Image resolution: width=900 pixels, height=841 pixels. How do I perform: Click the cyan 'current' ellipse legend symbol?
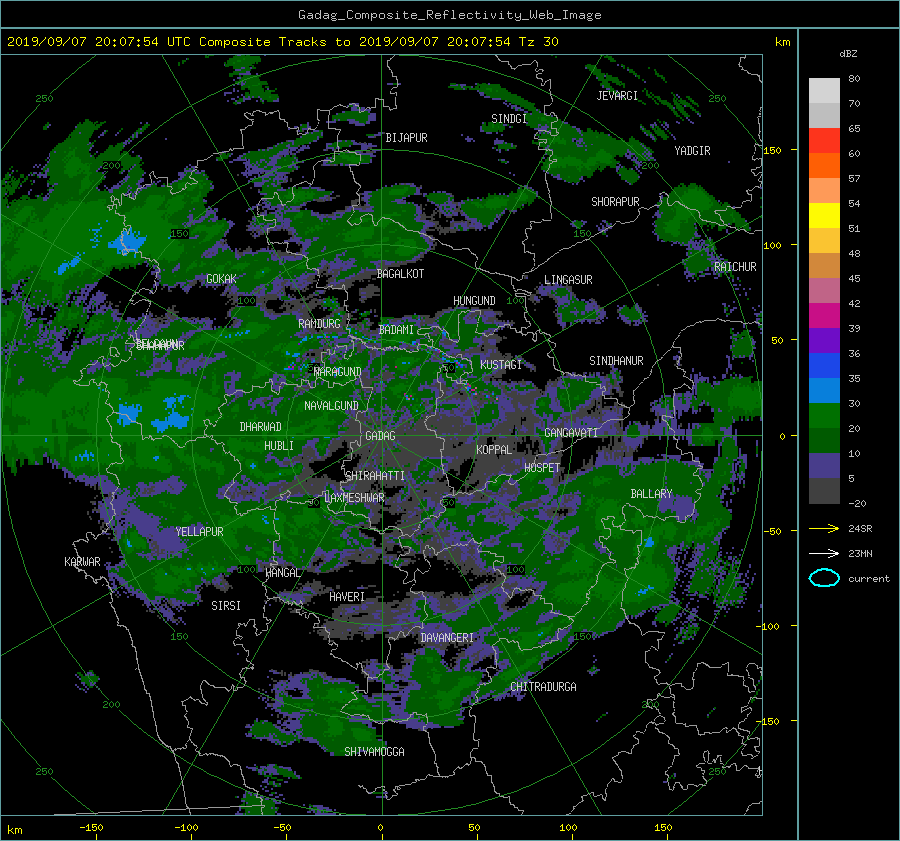(x=824, y=578)
